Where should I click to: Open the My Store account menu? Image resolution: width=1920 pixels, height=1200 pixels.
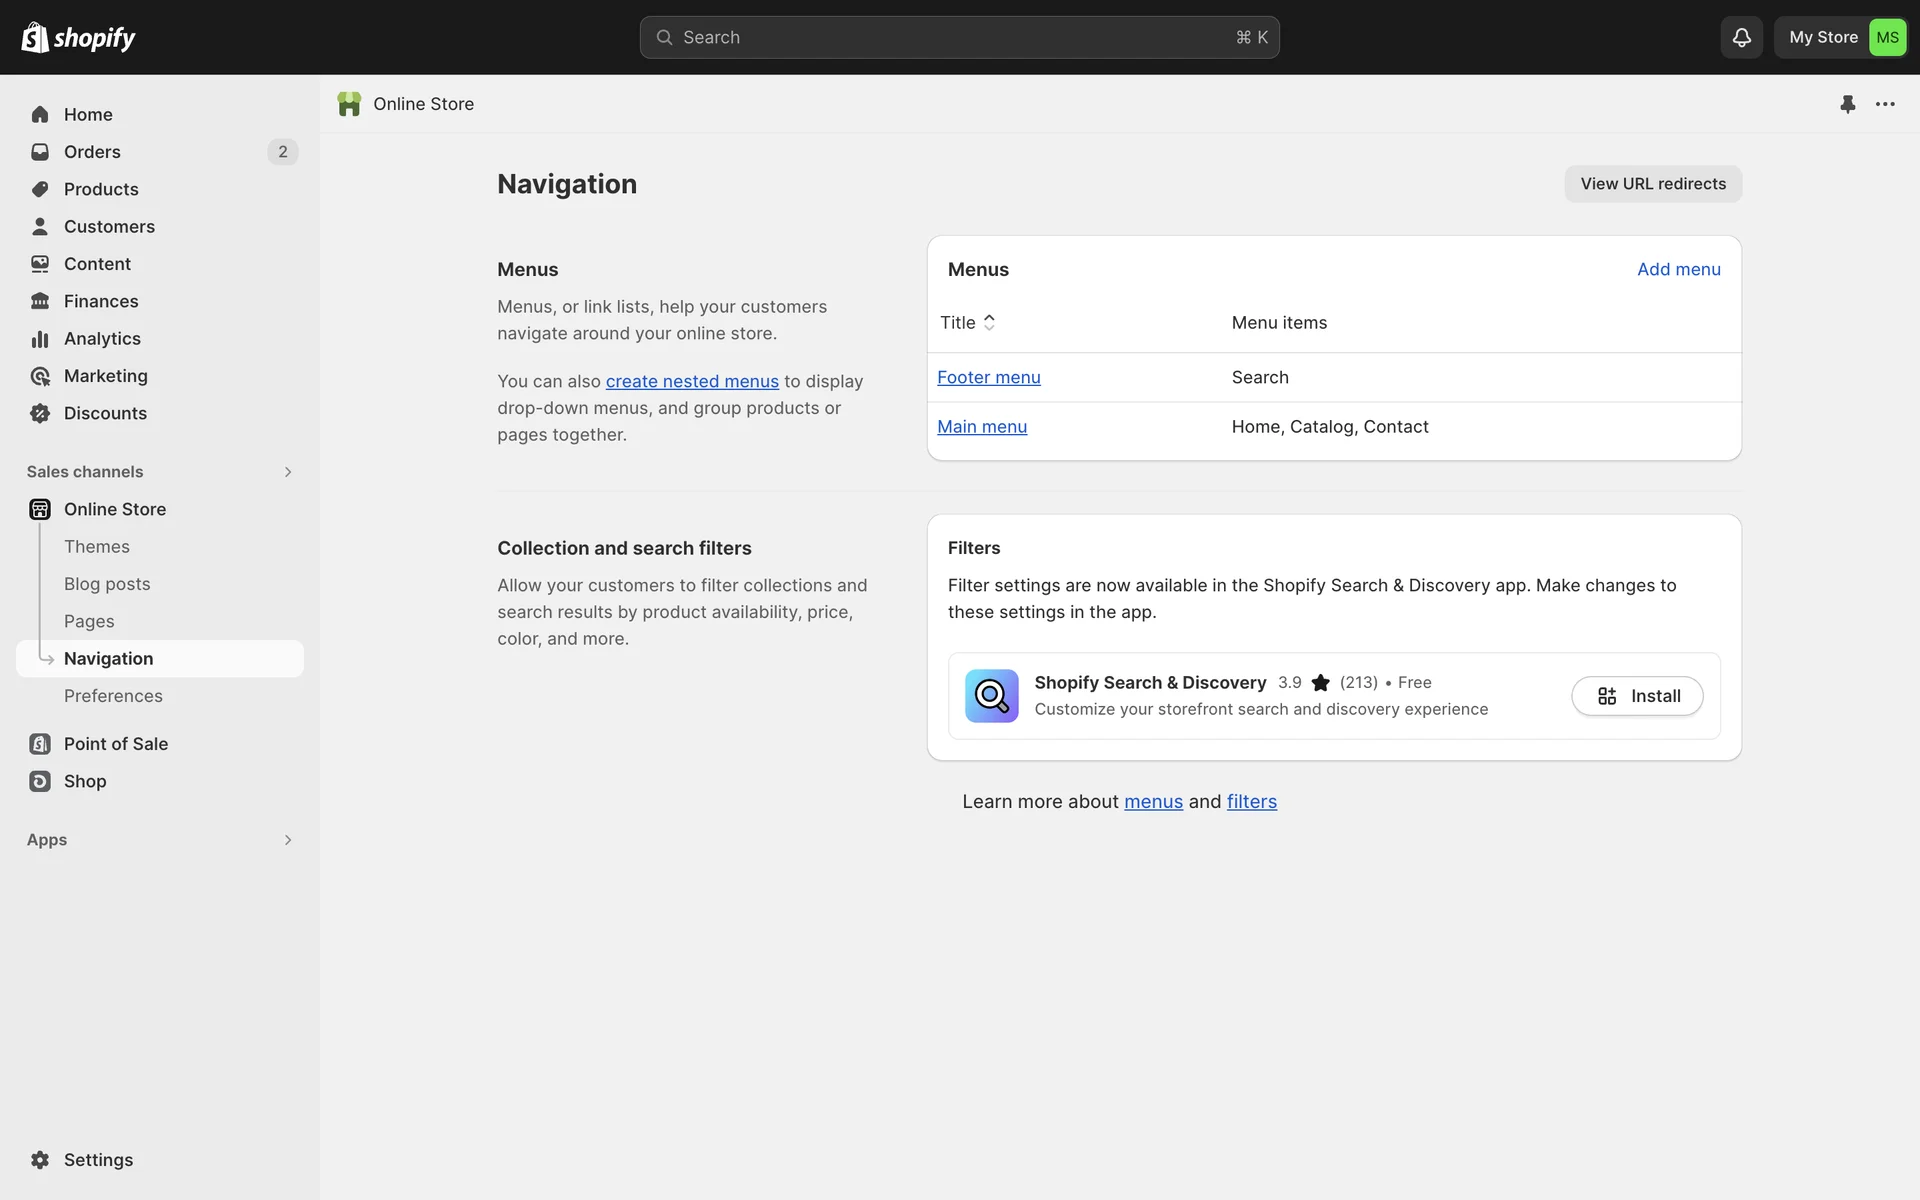(1845, 37)
